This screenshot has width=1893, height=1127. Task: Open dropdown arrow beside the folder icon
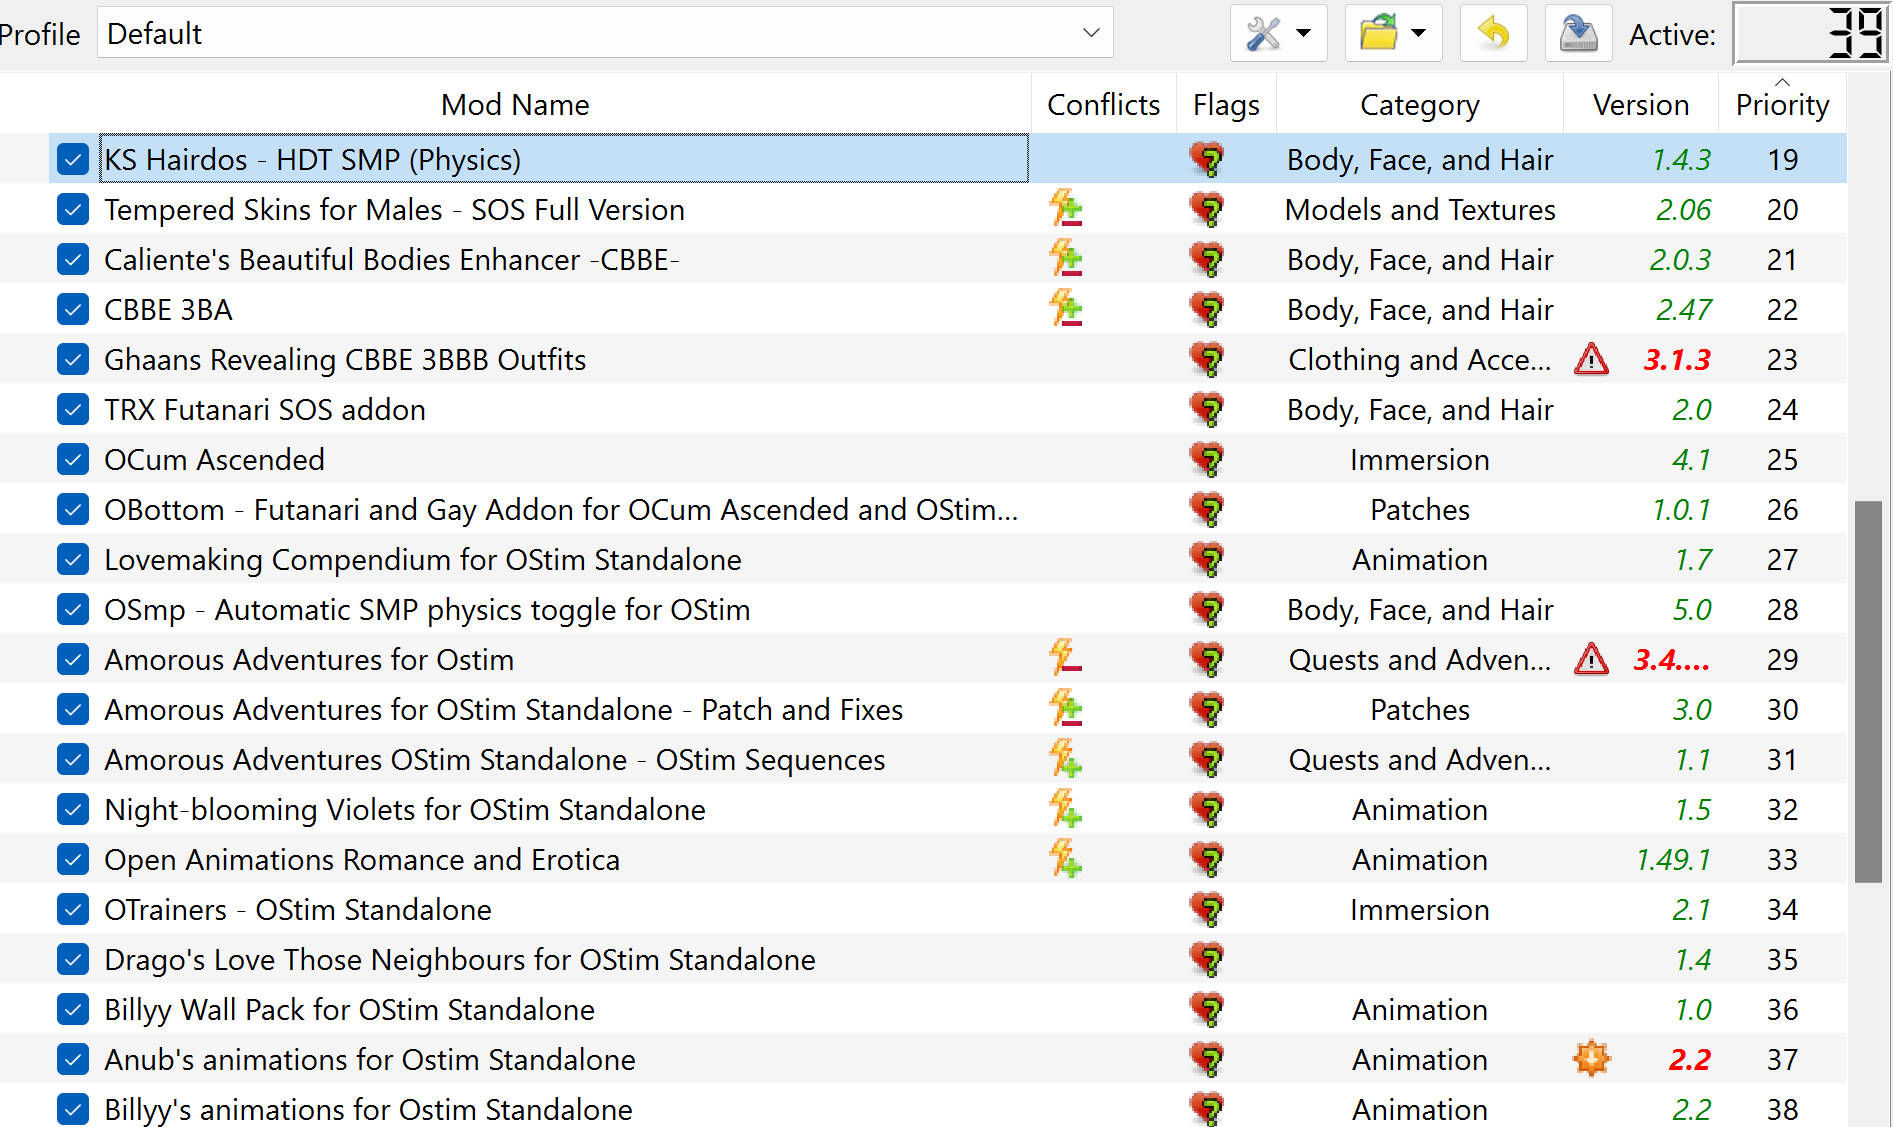[1419, 34]
